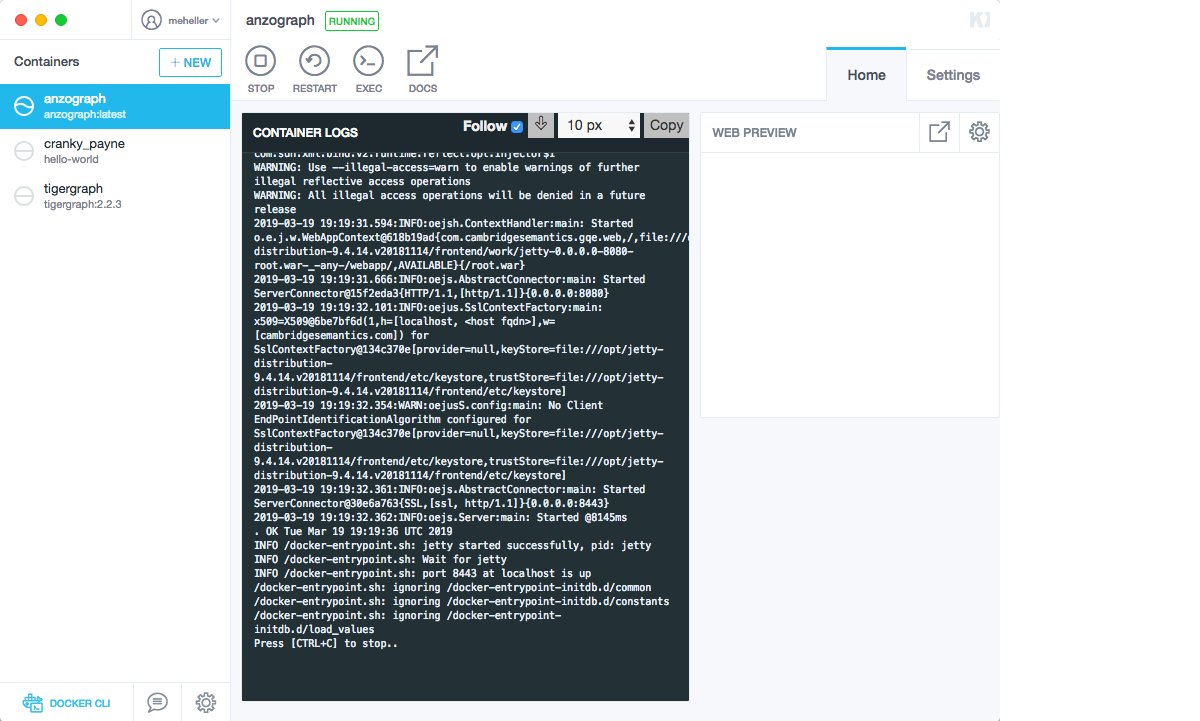Open web preview in external browser

pyautogui.click(x=939, y=132)
